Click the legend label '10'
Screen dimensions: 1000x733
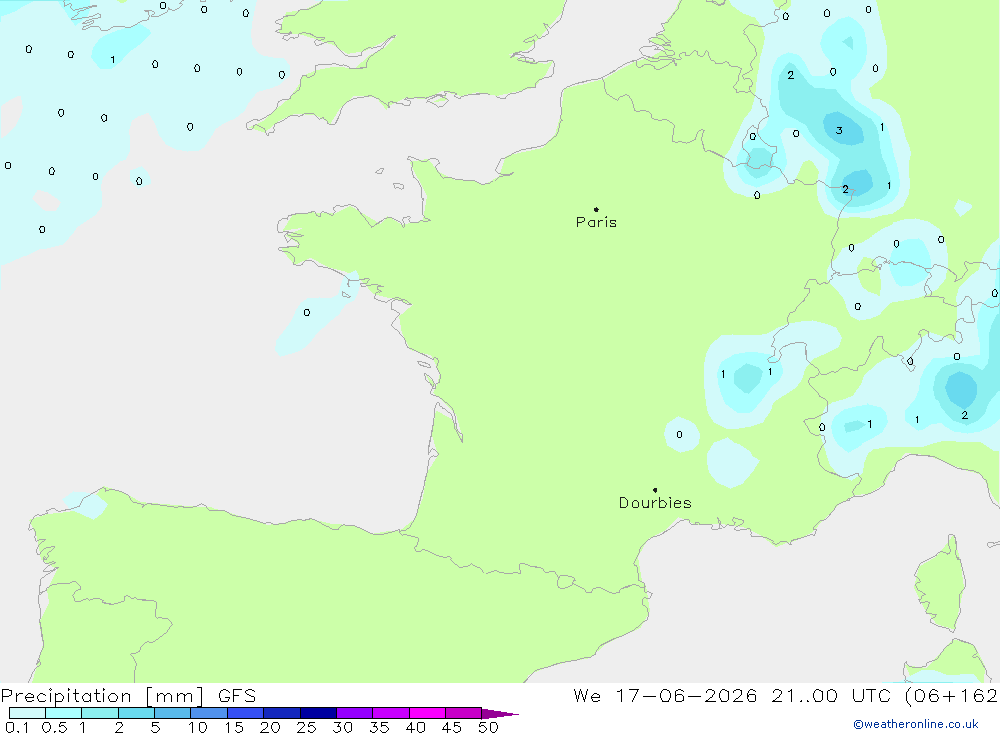click(198, 727)
